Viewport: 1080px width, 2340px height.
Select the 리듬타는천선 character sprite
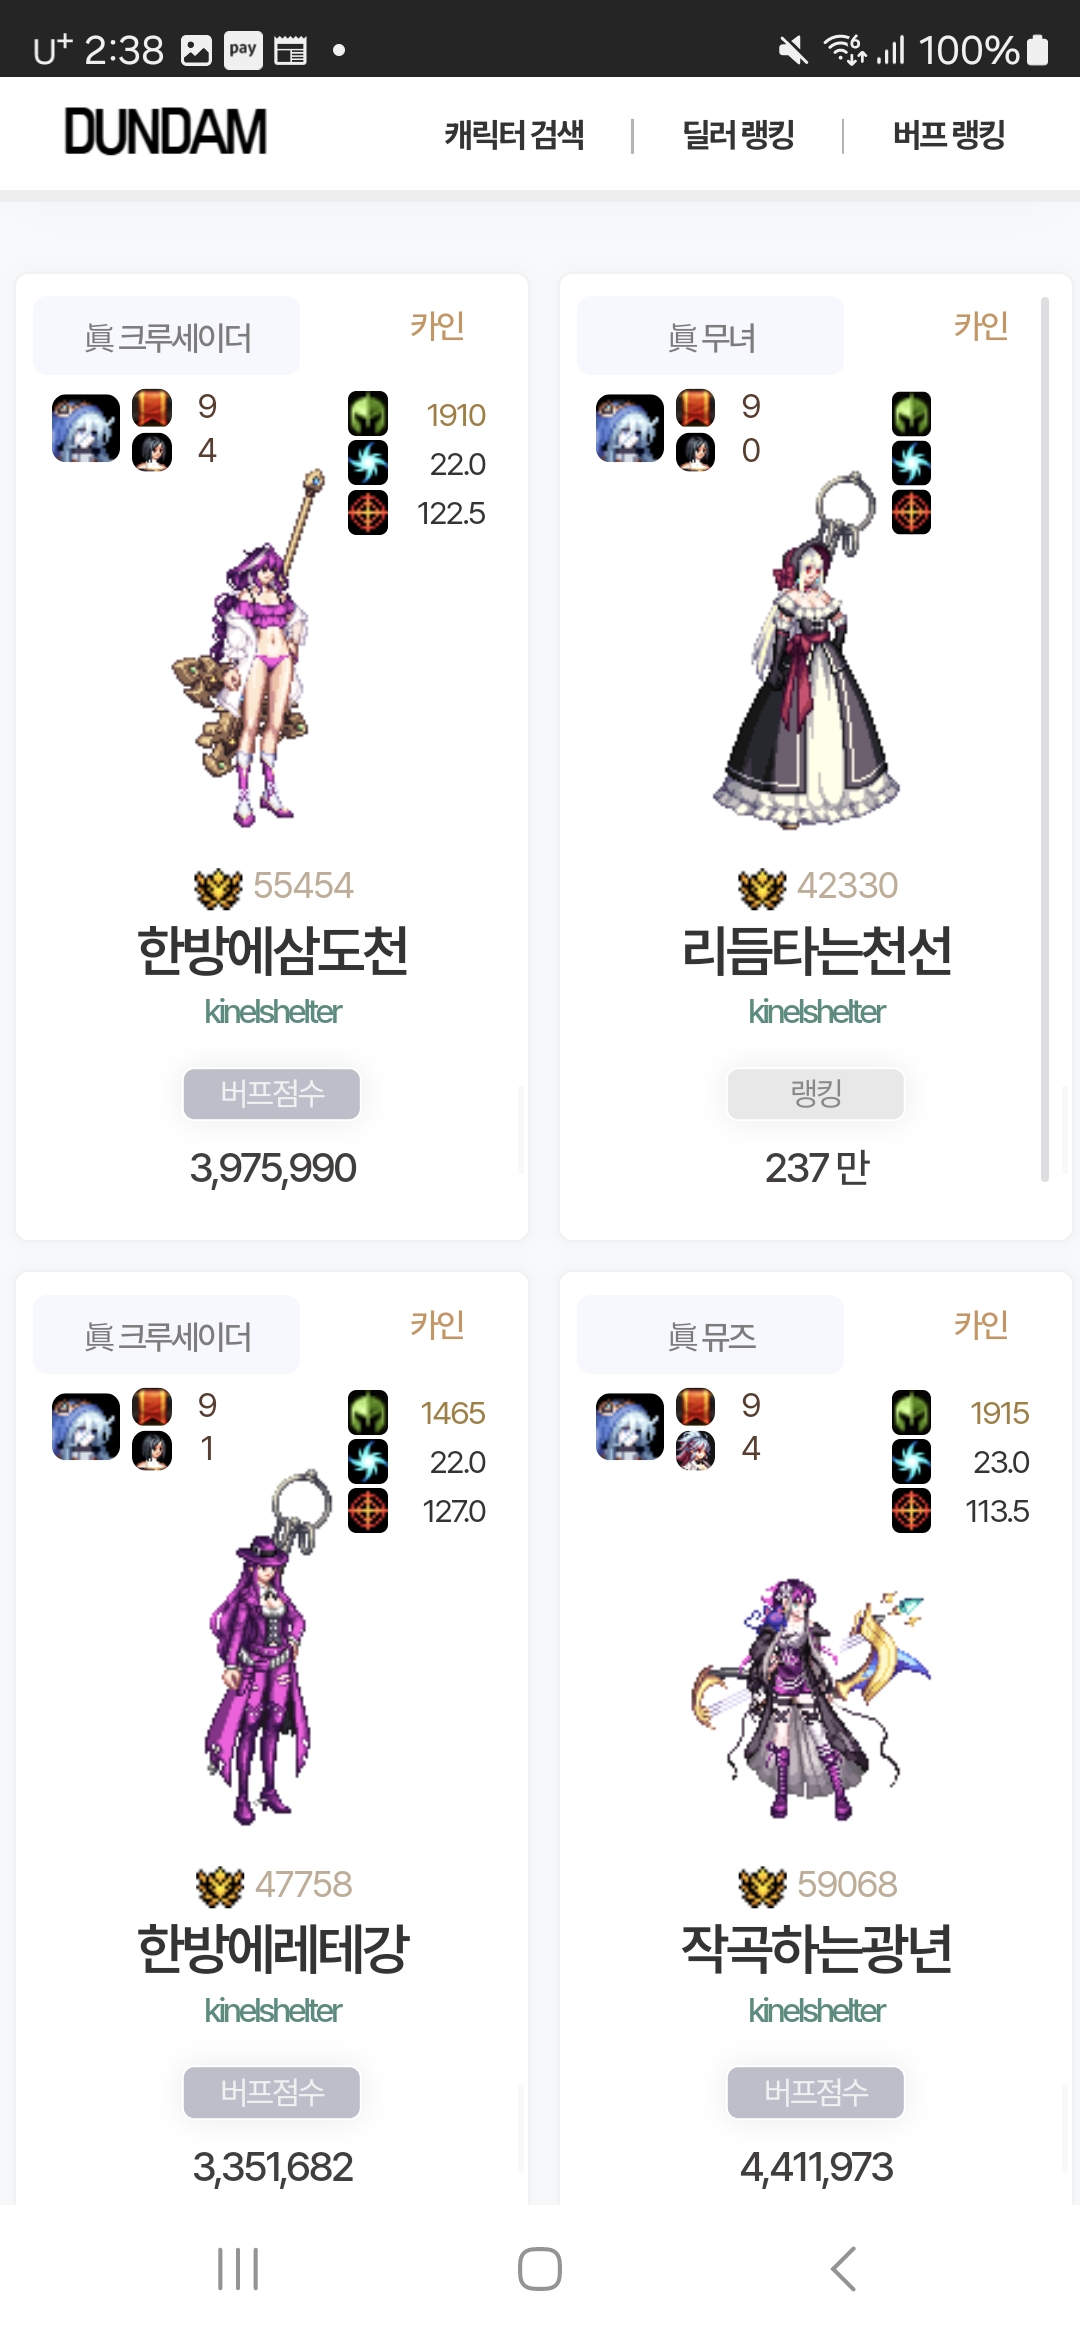pos(806,650)
